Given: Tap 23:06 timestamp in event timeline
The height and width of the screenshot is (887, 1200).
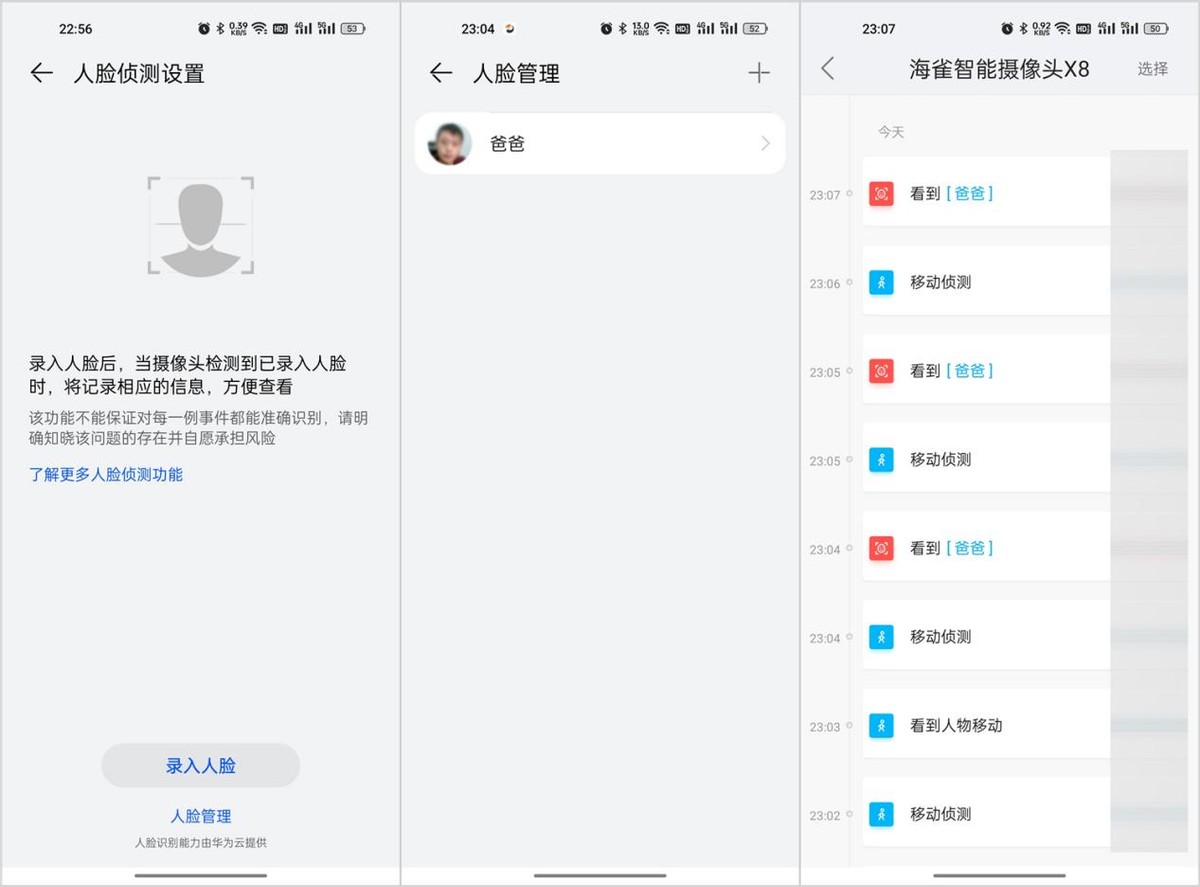Looking at the screenshot, I should click(x=825, y=284).
